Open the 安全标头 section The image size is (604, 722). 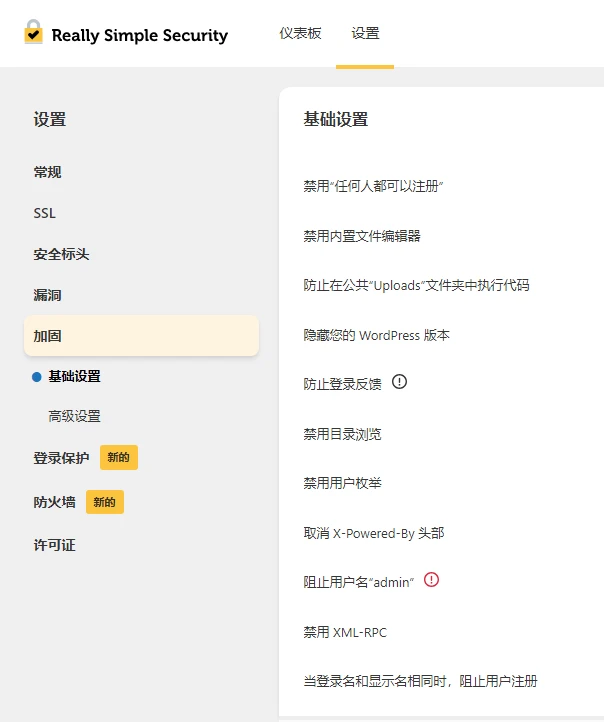(x=61, y=254)
